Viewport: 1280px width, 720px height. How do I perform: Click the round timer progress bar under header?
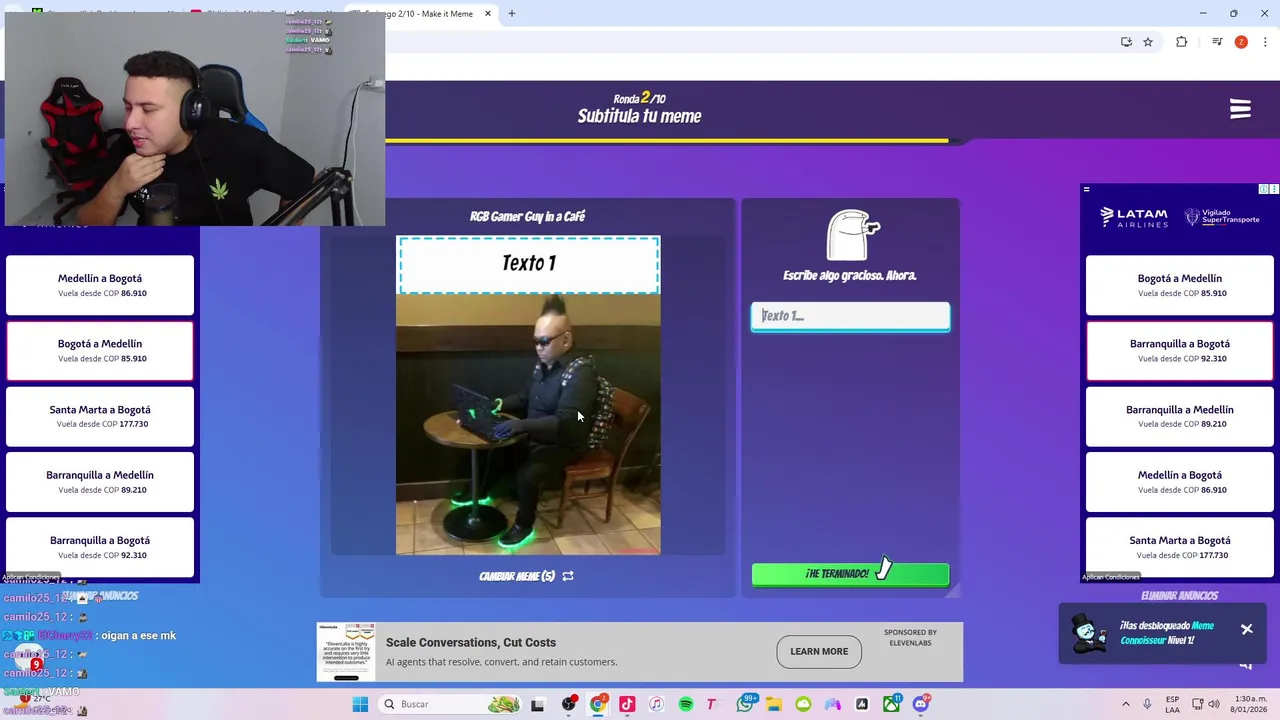pyautogui.click(x=667, y=141)
